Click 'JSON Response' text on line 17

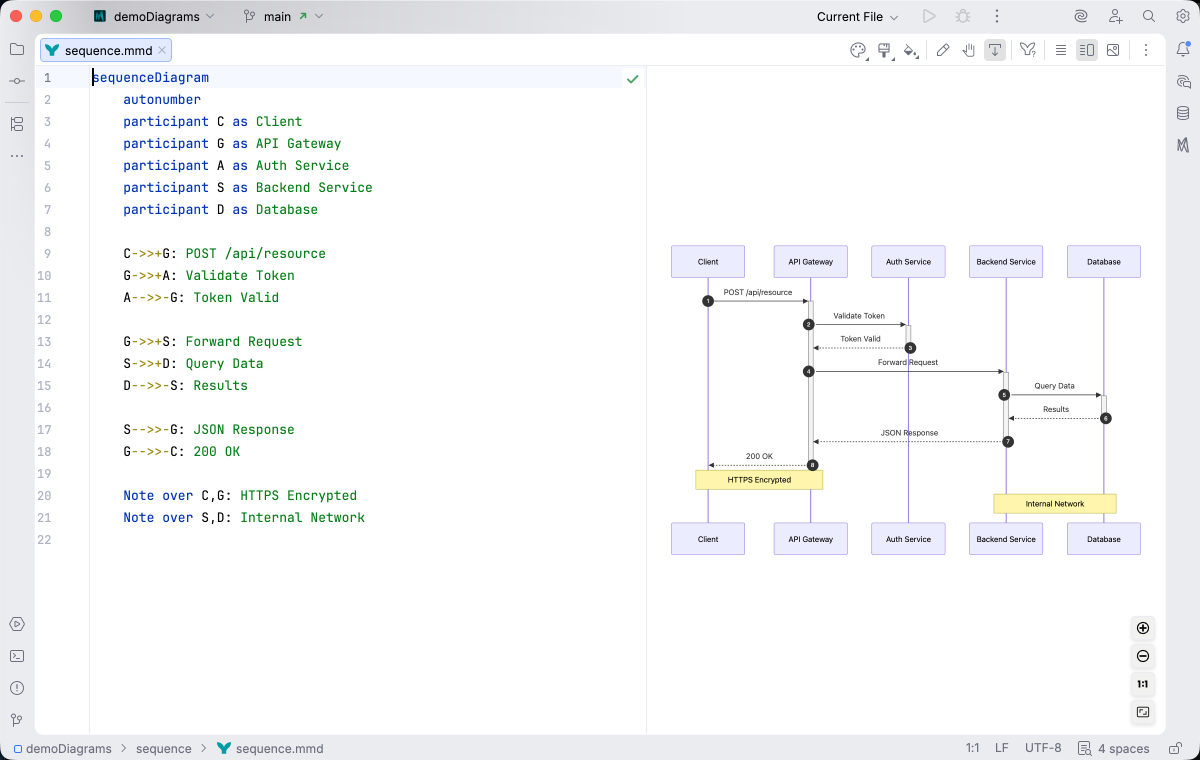(x=244, y=429)
